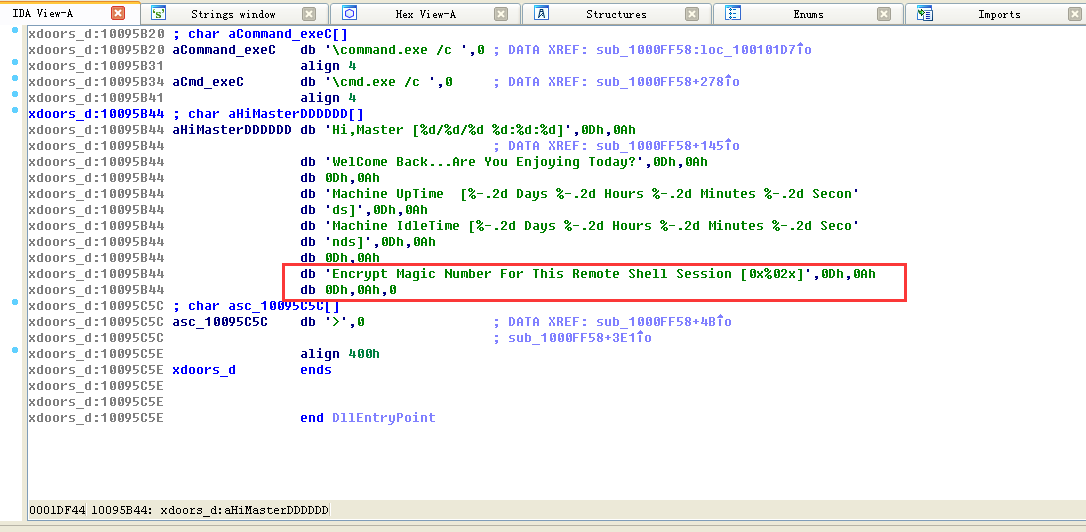Screen dimensions: 1086x532
Task: Click the 'nds]',0Dh,0Ah line
Action: tap(368, 242)
